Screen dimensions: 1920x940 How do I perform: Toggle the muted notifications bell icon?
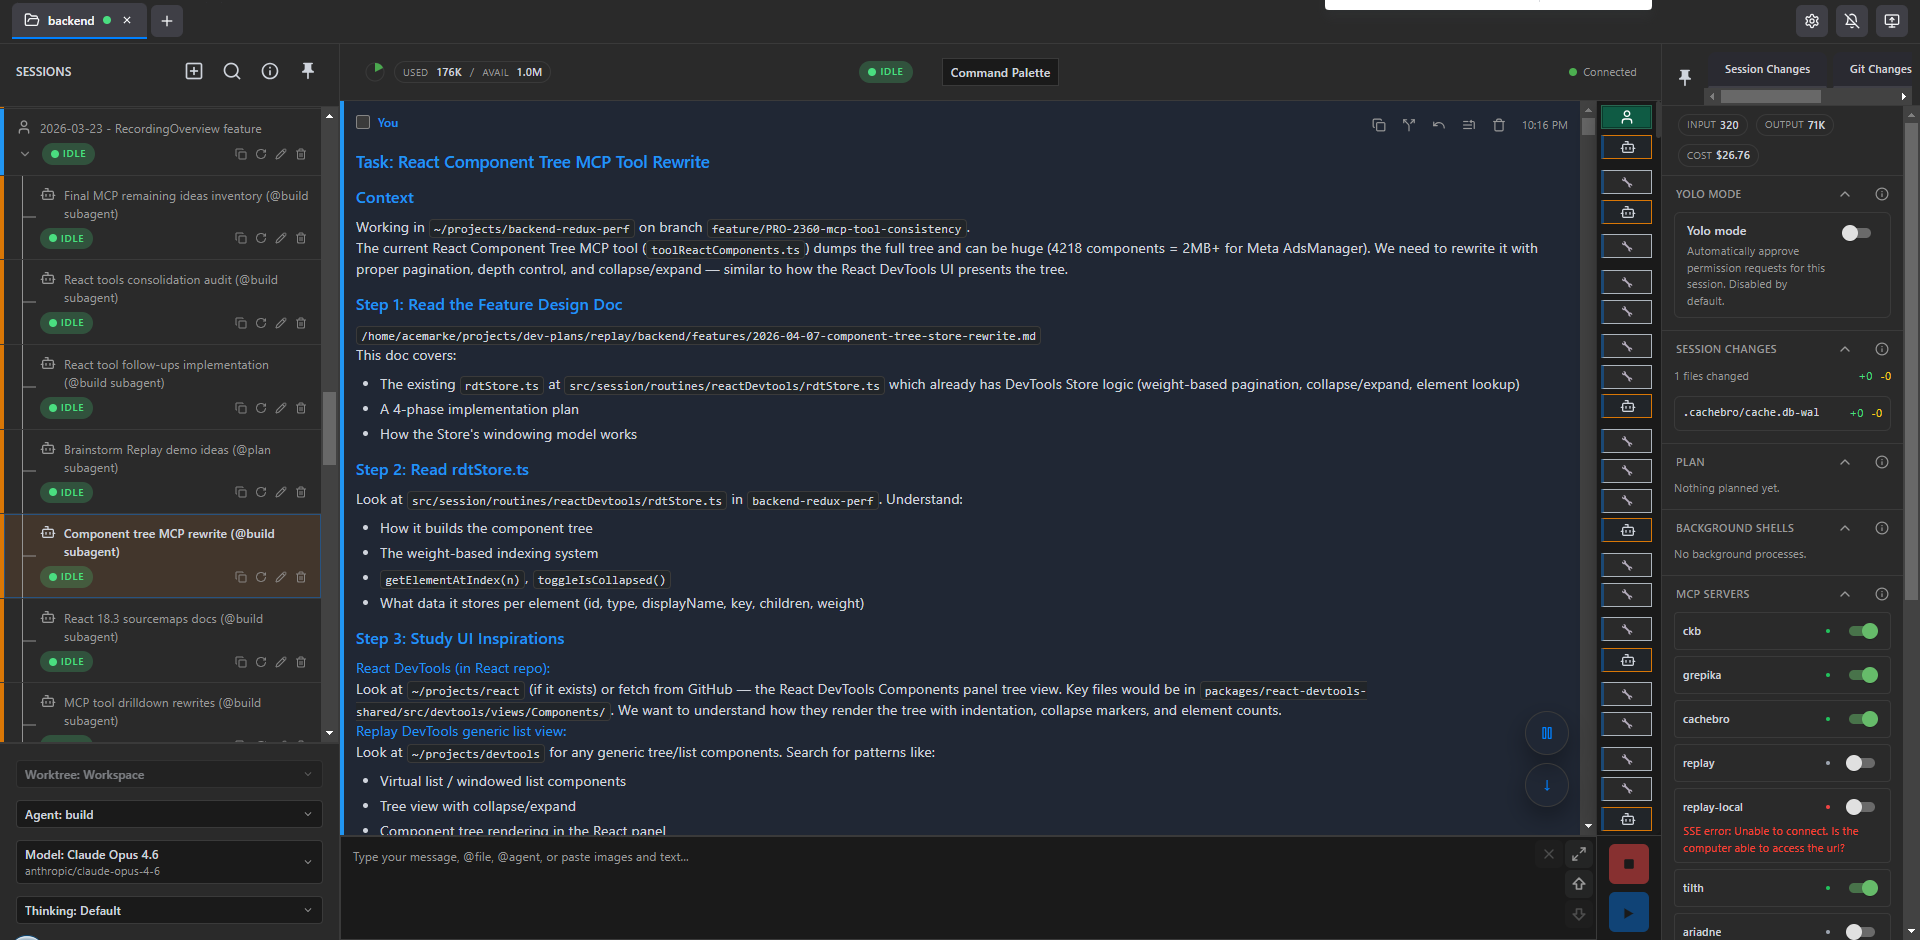point(1852,21)
